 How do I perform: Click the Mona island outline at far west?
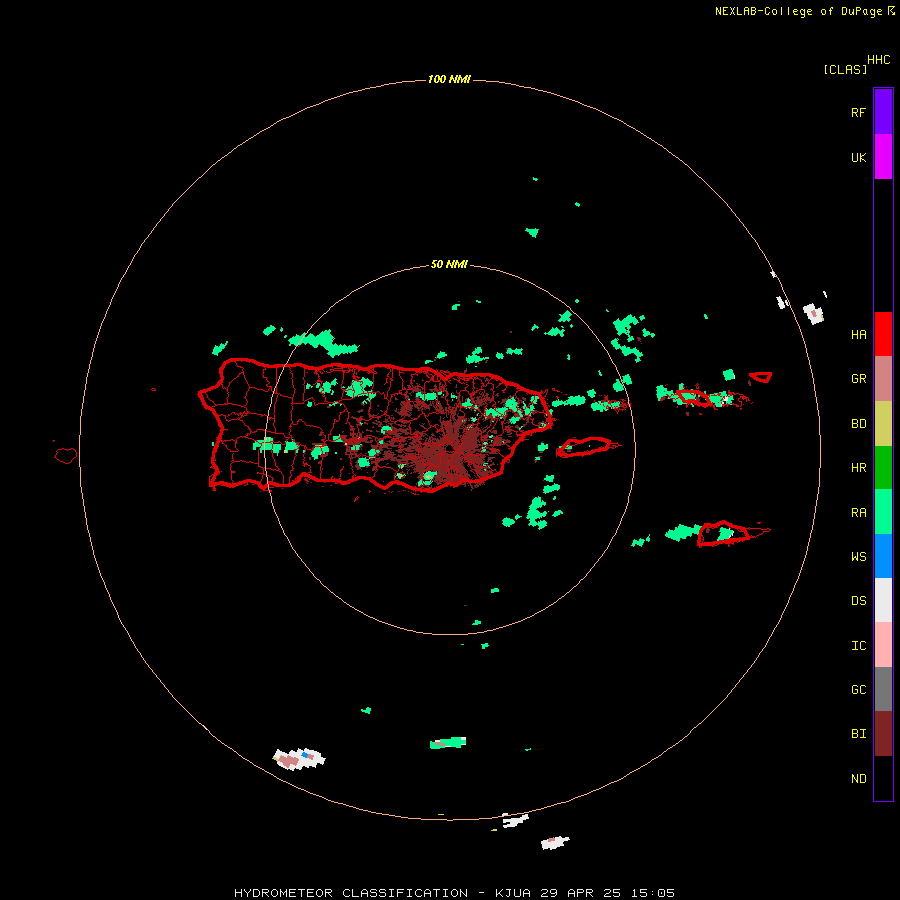click(x=66, y=456)
